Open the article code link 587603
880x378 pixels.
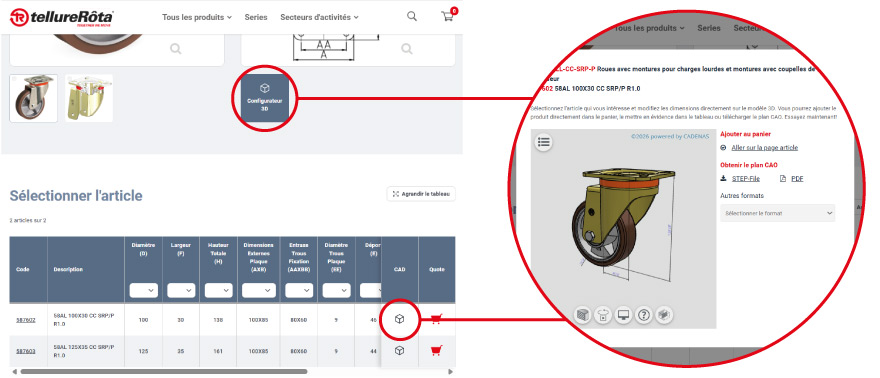coord(26,351)
